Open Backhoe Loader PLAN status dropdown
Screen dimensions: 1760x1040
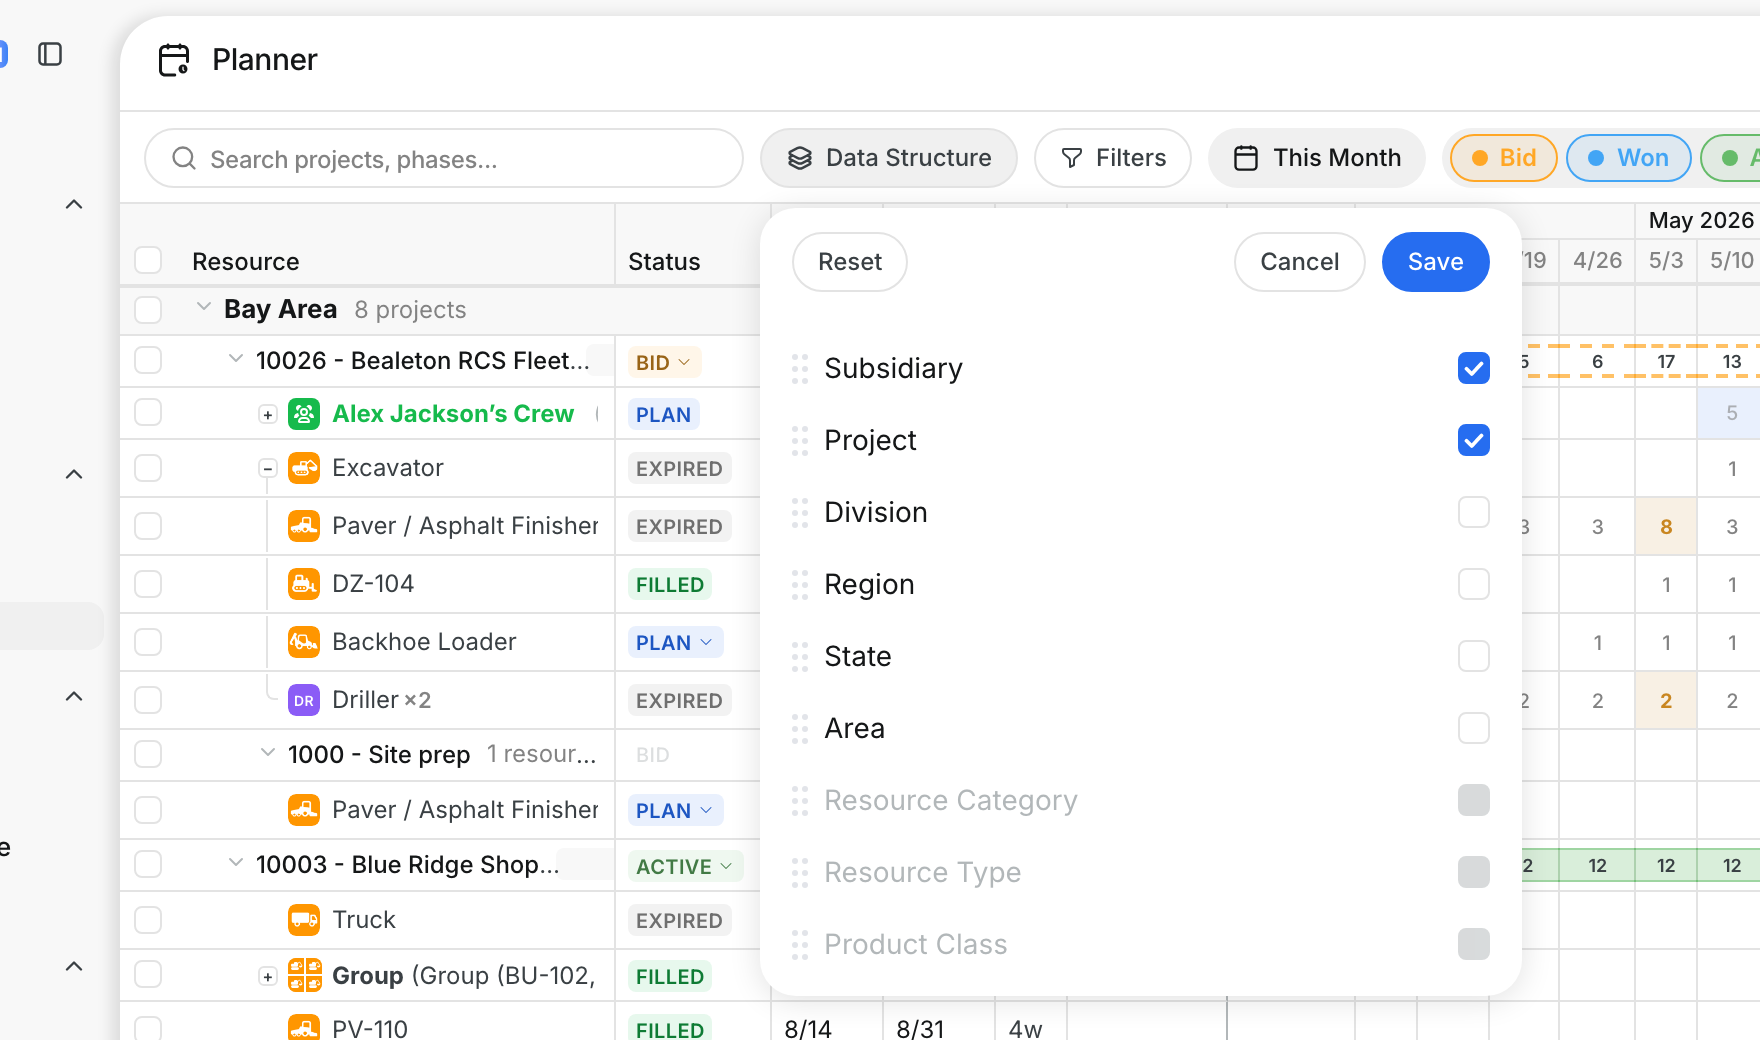click(x=675, y=642)
